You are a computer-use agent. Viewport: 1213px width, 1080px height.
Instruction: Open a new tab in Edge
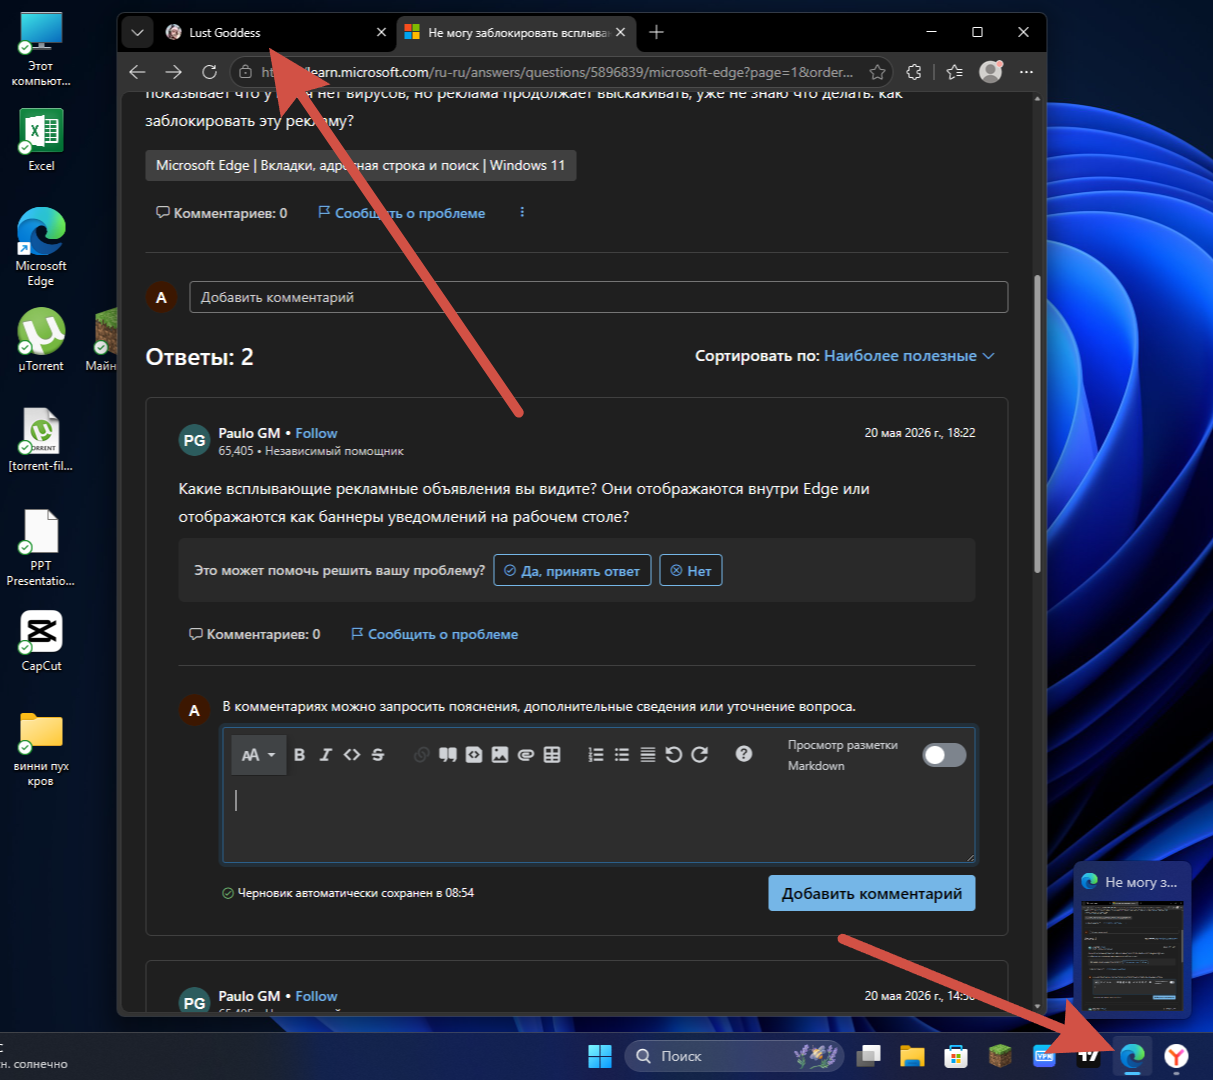[x=656, y=32]
